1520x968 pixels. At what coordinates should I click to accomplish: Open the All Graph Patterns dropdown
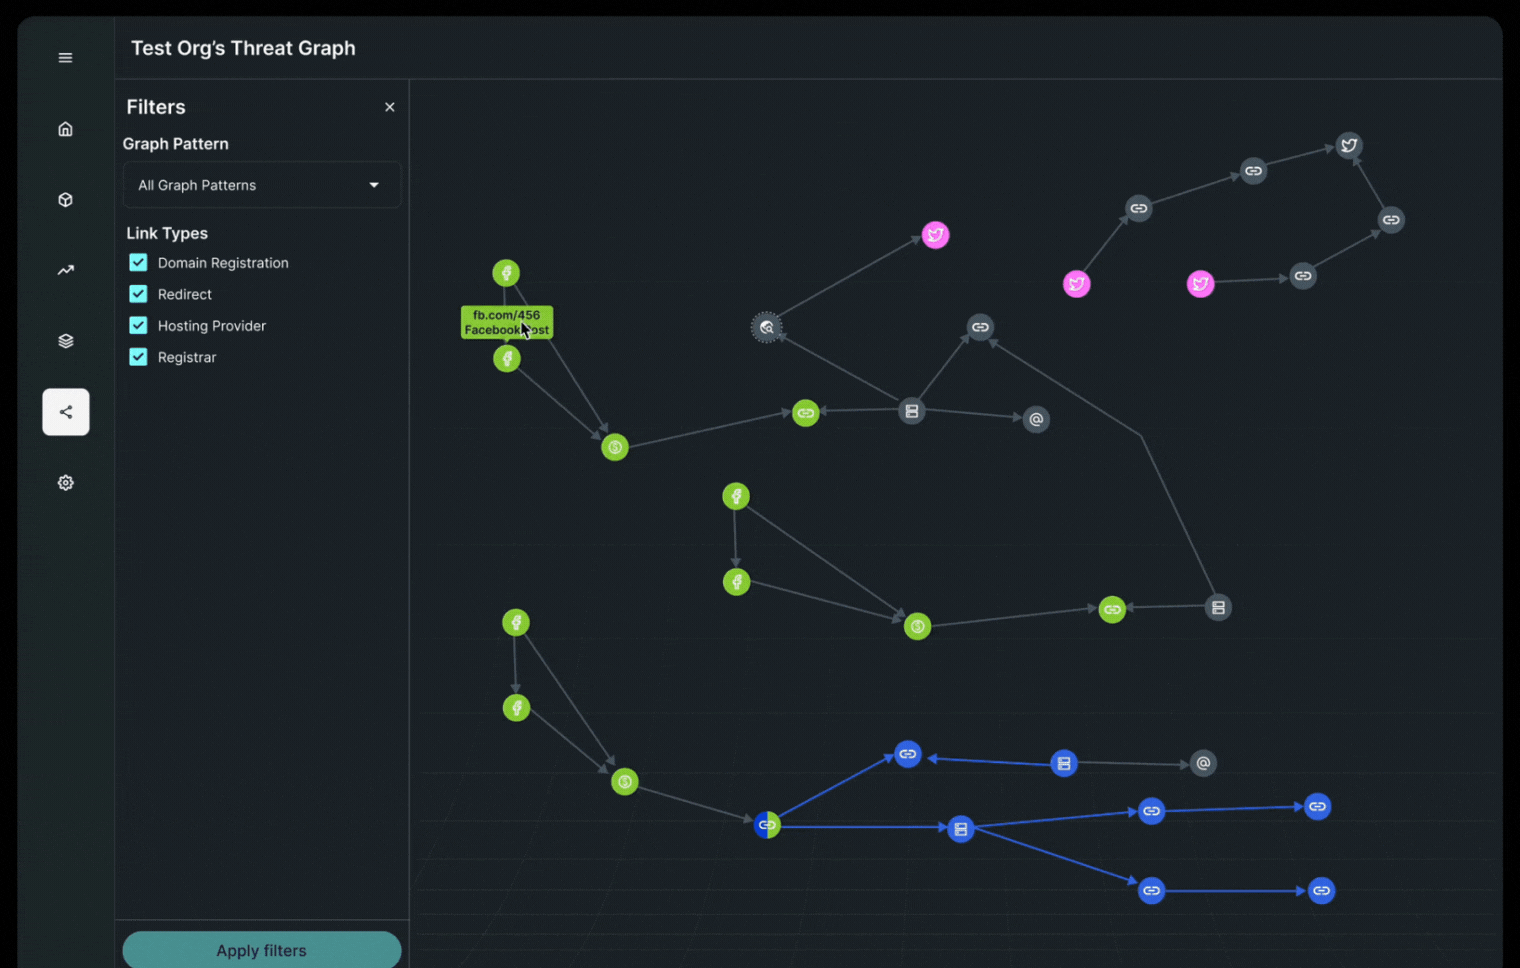click(x=261, y=185)
